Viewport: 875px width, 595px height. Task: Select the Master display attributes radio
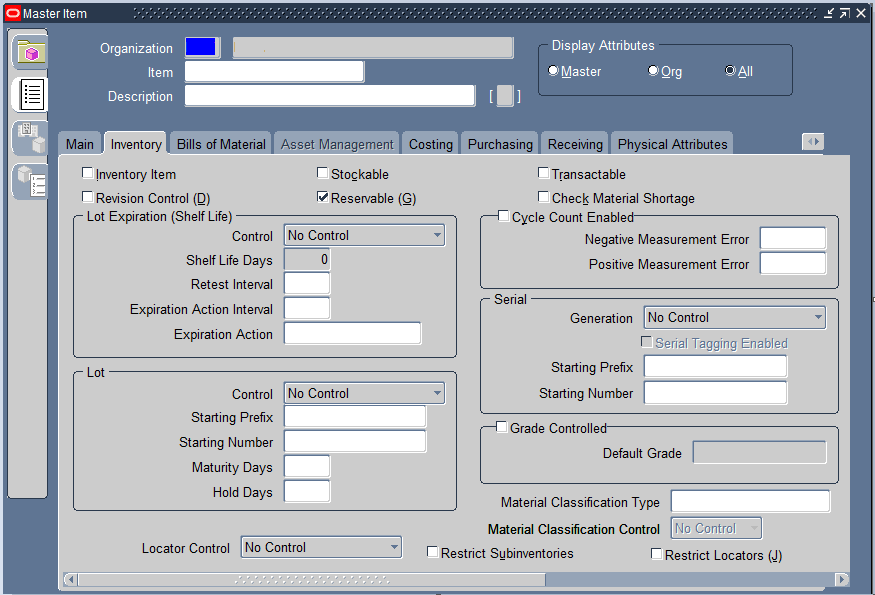tap(553, 71)
